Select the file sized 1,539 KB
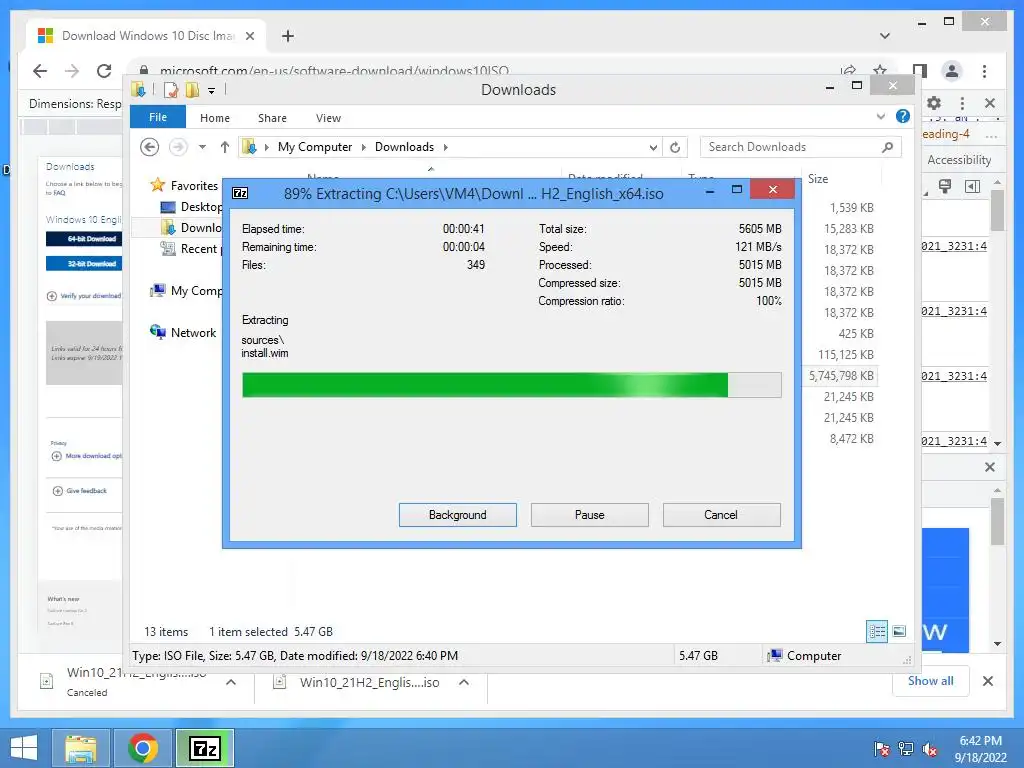Viewport: 1024px width, 768px height. [x=852, y=208]
